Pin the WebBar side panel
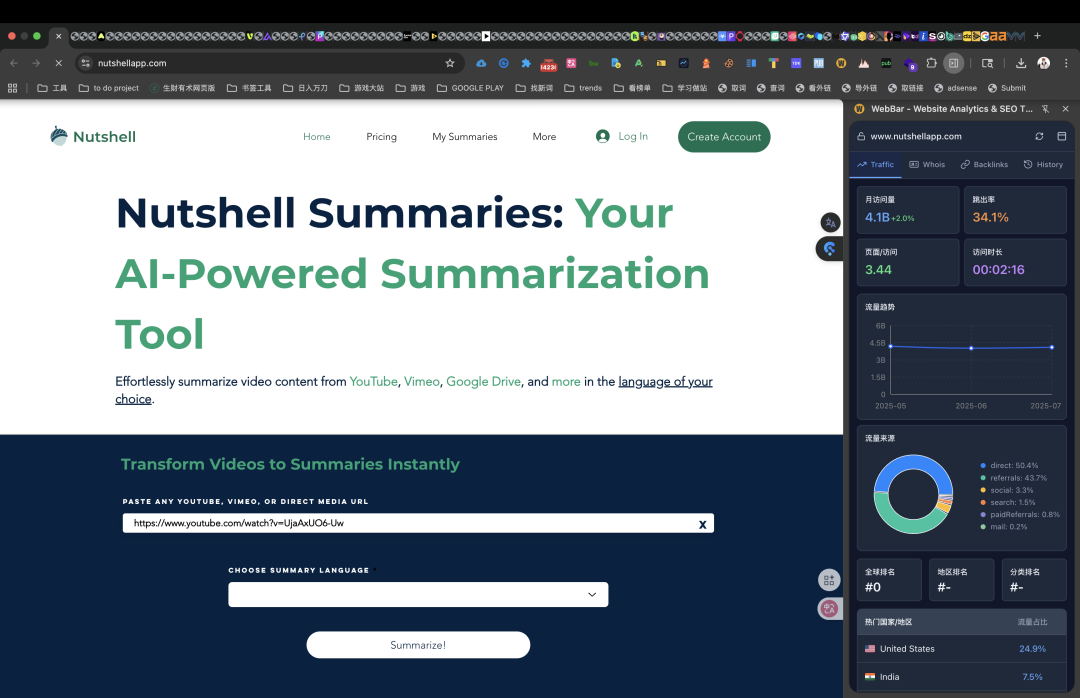 (1046, 109)
